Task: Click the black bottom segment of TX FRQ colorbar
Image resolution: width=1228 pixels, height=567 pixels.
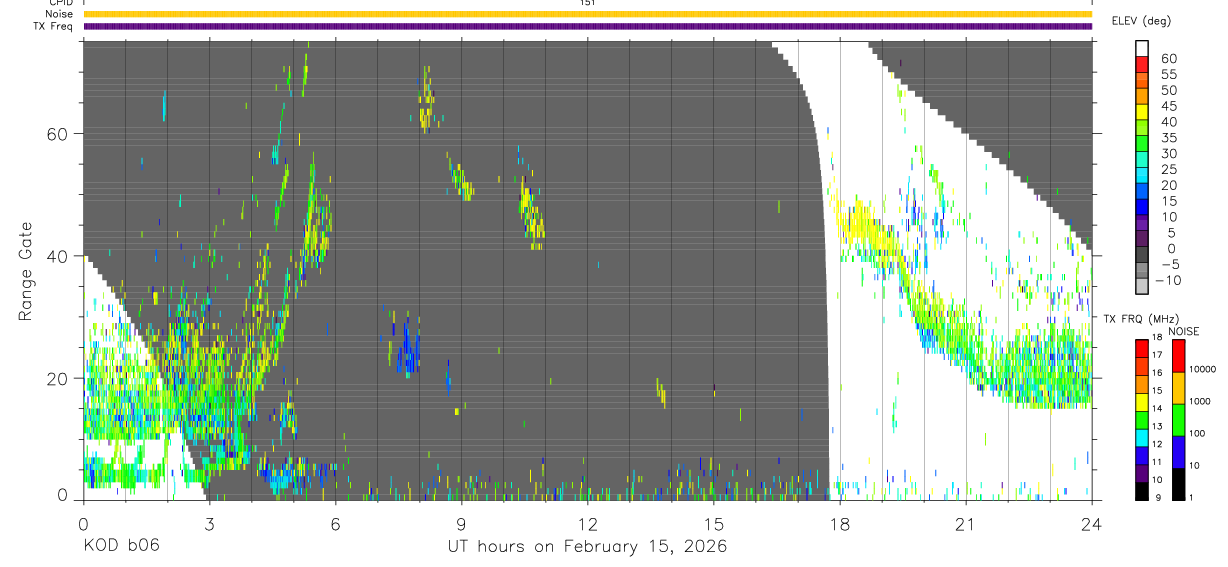Action: tap(1142, 490)
